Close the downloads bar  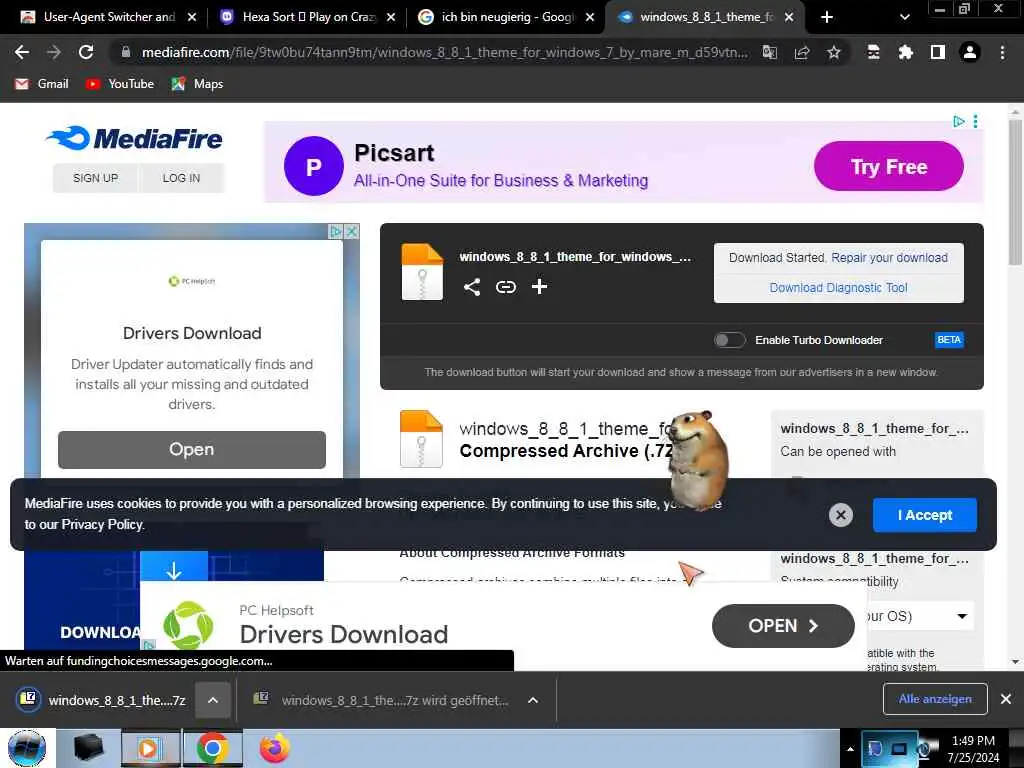coord(1006,699)
